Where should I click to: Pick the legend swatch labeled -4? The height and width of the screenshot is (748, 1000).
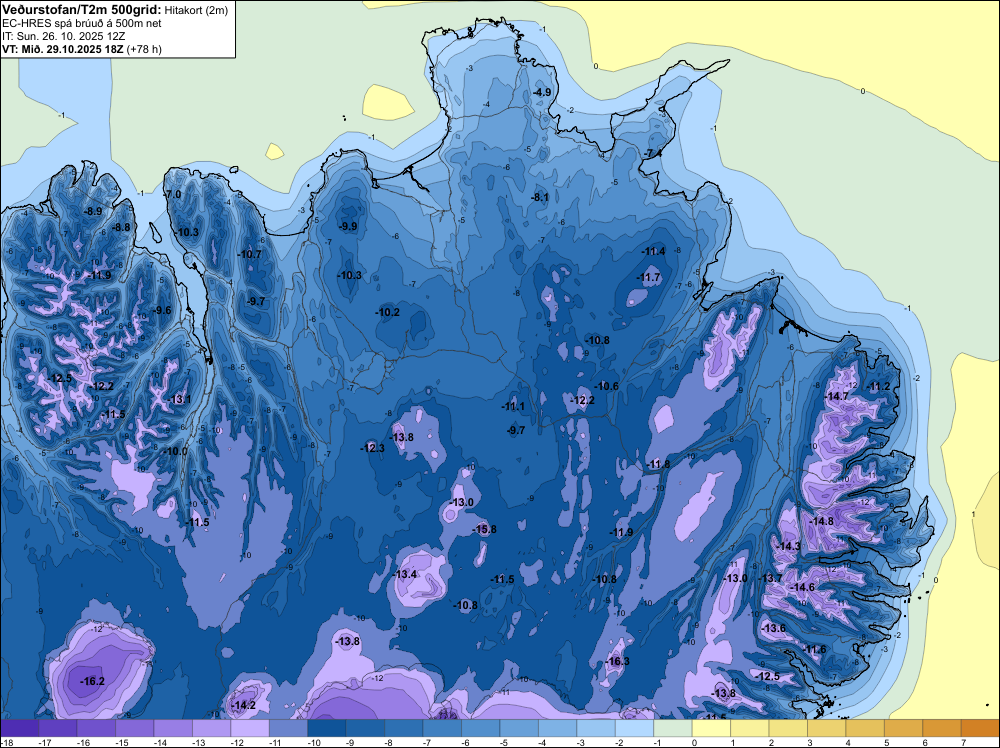click(x=557, y=728)
